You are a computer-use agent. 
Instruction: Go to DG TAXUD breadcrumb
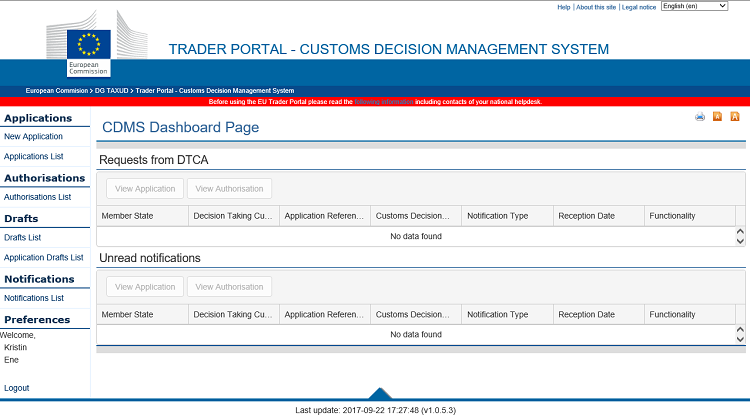[x=111, y=90]
